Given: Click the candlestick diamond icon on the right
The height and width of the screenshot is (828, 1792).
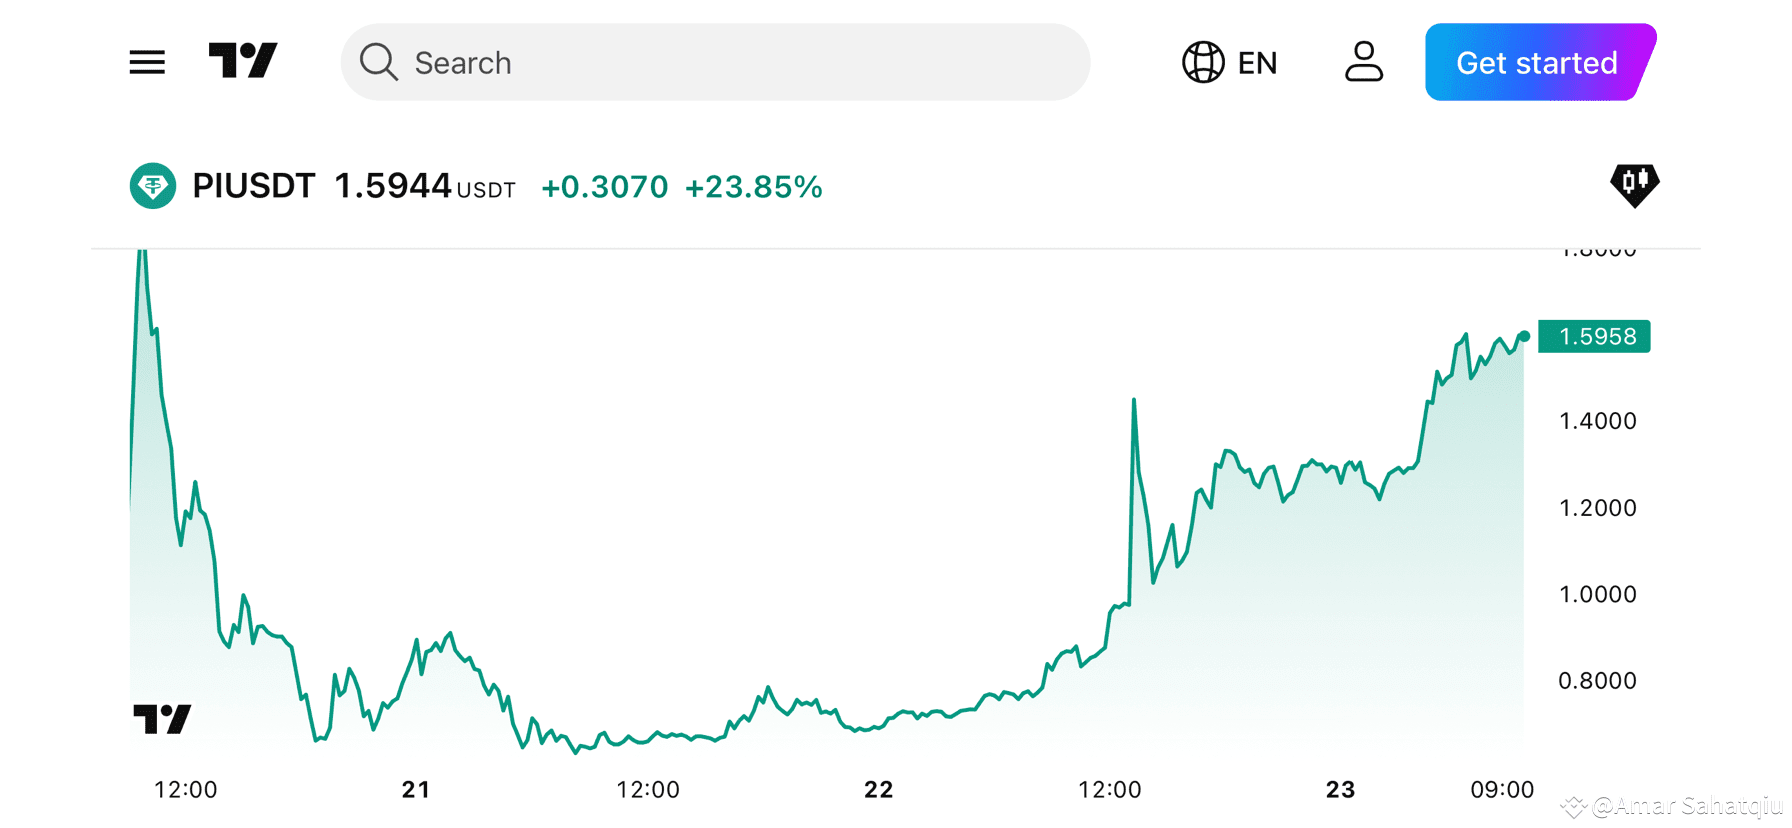Looking at the screenshot, I should click(x=1635, y=185).
